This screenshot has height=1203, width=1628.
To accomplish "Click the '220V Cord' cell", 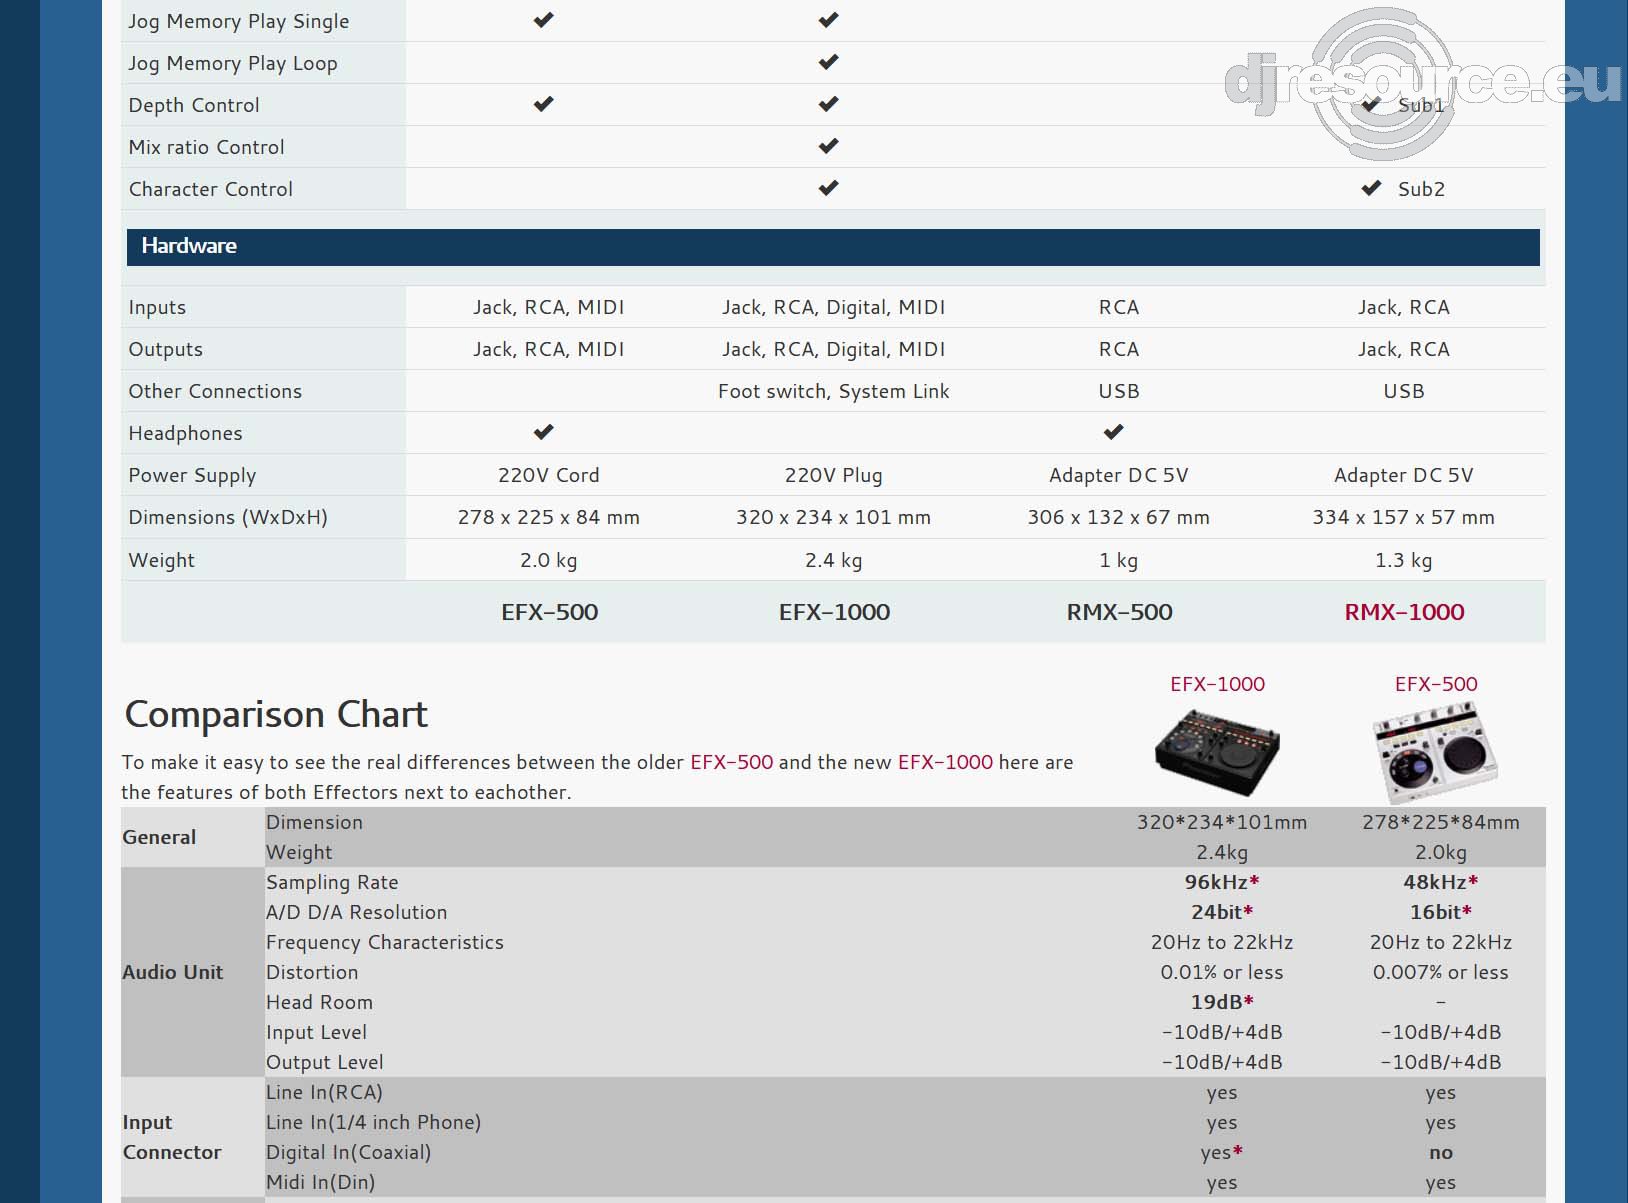I will pos(549,475).
